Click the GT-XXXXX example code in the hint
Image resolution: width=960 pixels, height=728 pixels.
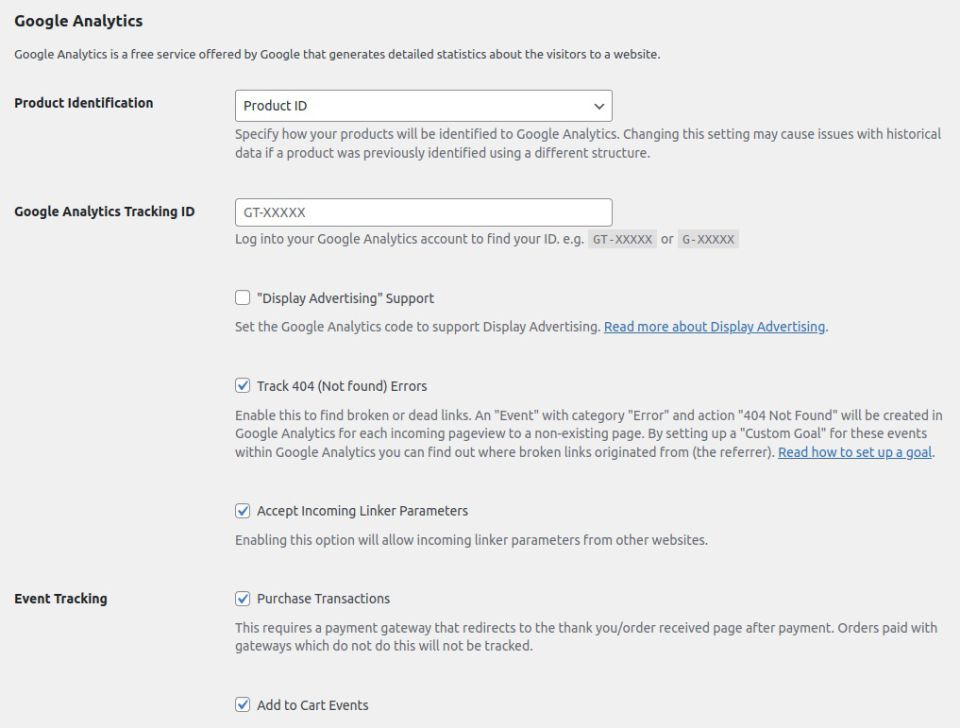point(622,240)
